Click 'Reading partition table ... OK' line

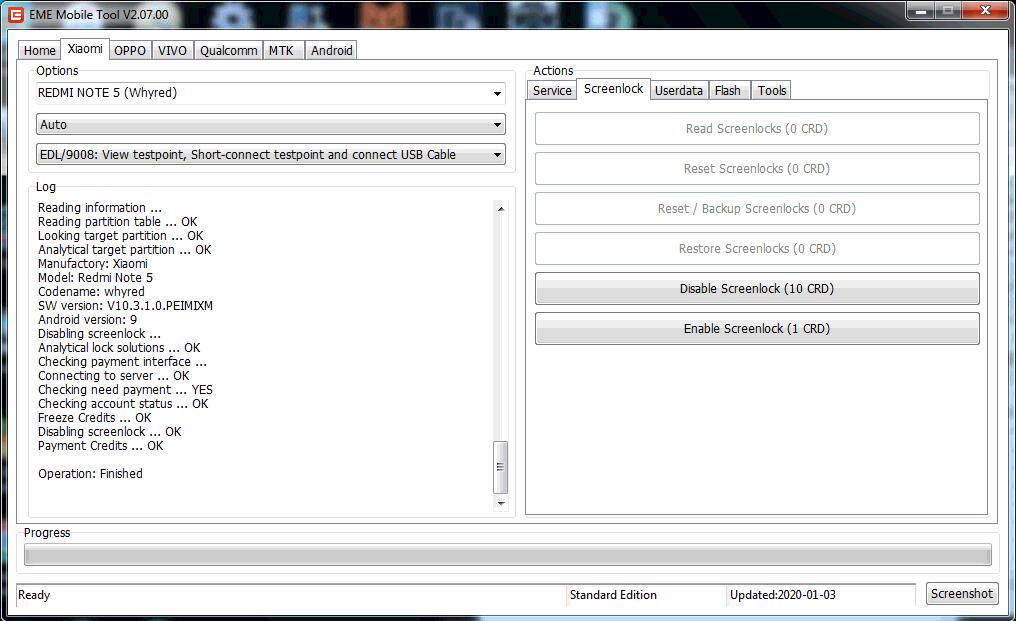[117, 222]
